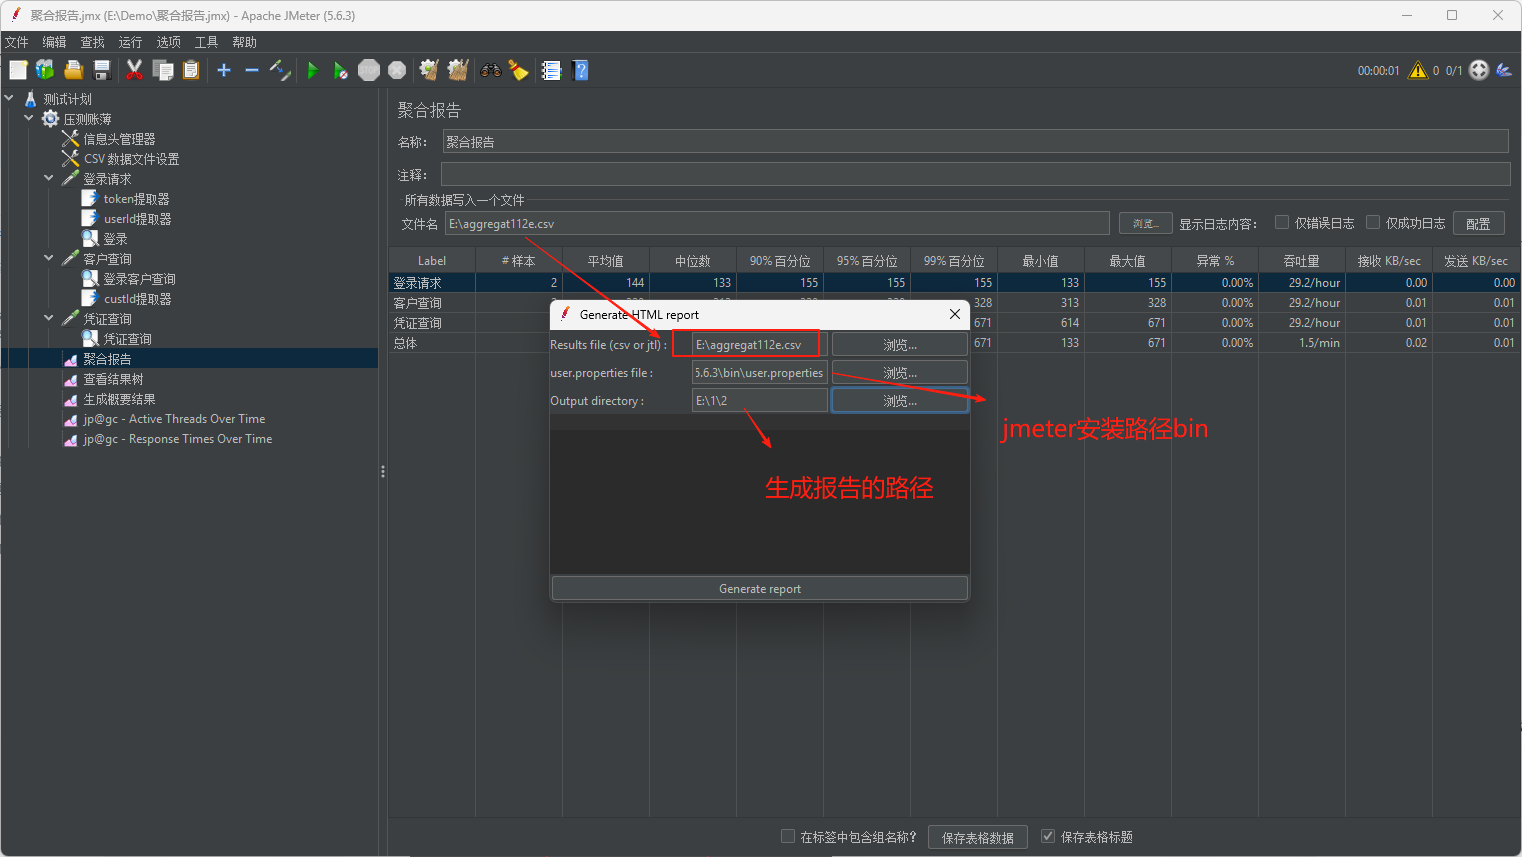Cut selection using the scissors icon
The width and height of the screenshot is (1522, 857).
click(134, 70)
